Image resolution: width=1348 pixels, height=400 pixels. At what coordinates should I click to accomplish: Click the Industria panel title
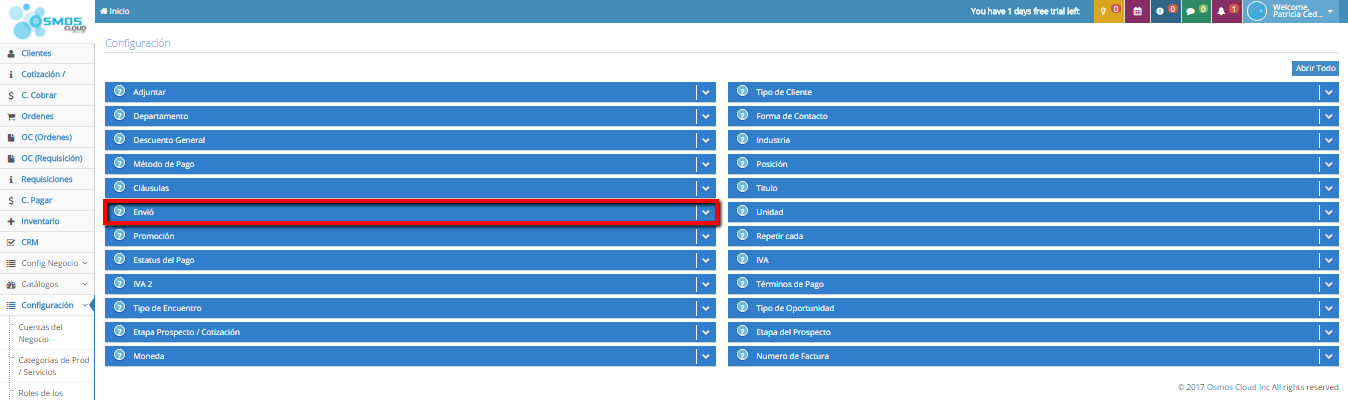[x=773, y=140]
